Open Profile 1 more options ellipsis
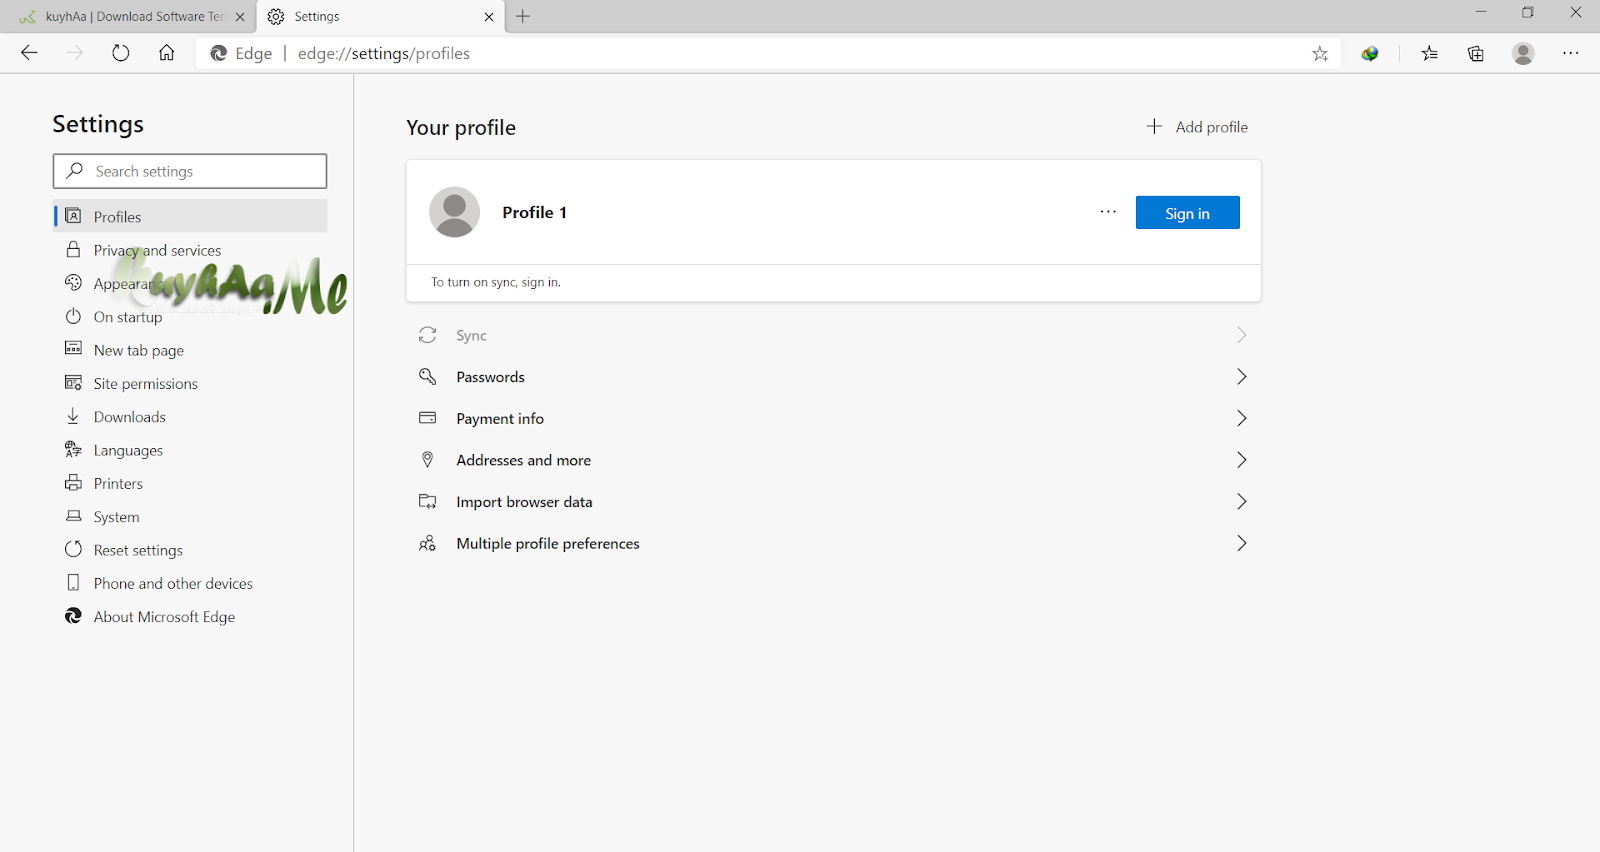The height and width of the screenshot is (852, 1600). point(1108,212)
